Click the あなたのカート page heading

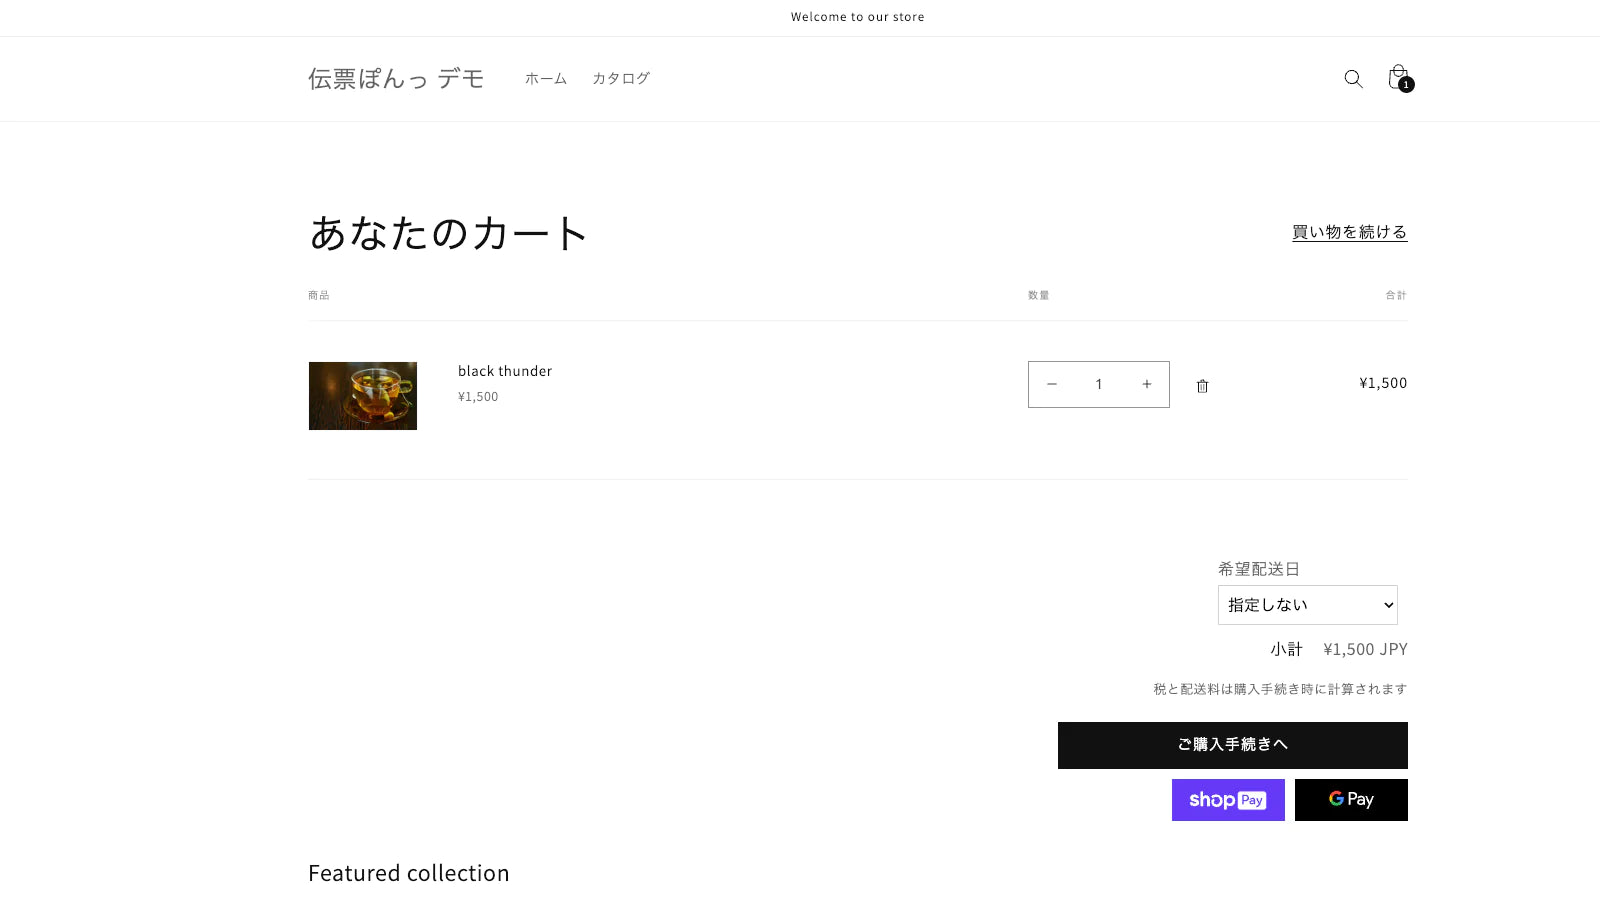tap(448, 233)
